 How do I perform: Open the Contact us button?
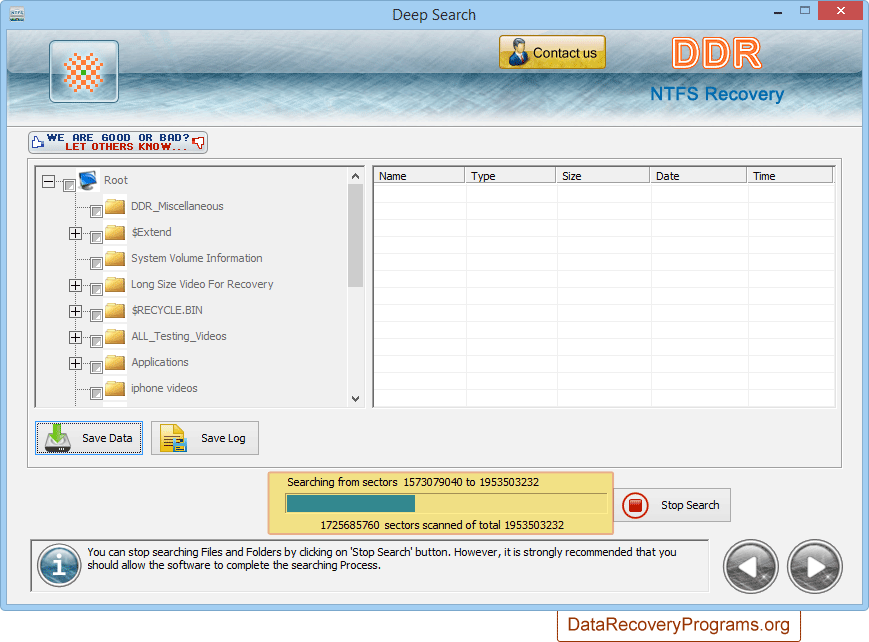click(x=552, y=53)
